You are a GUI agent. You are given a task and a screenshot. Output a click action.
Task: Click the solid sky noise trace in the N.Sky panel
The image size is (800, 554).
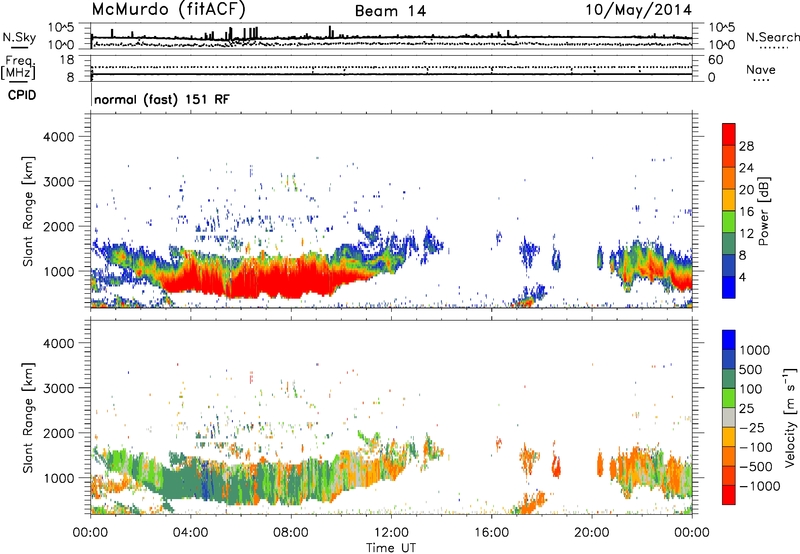(391, 38)
